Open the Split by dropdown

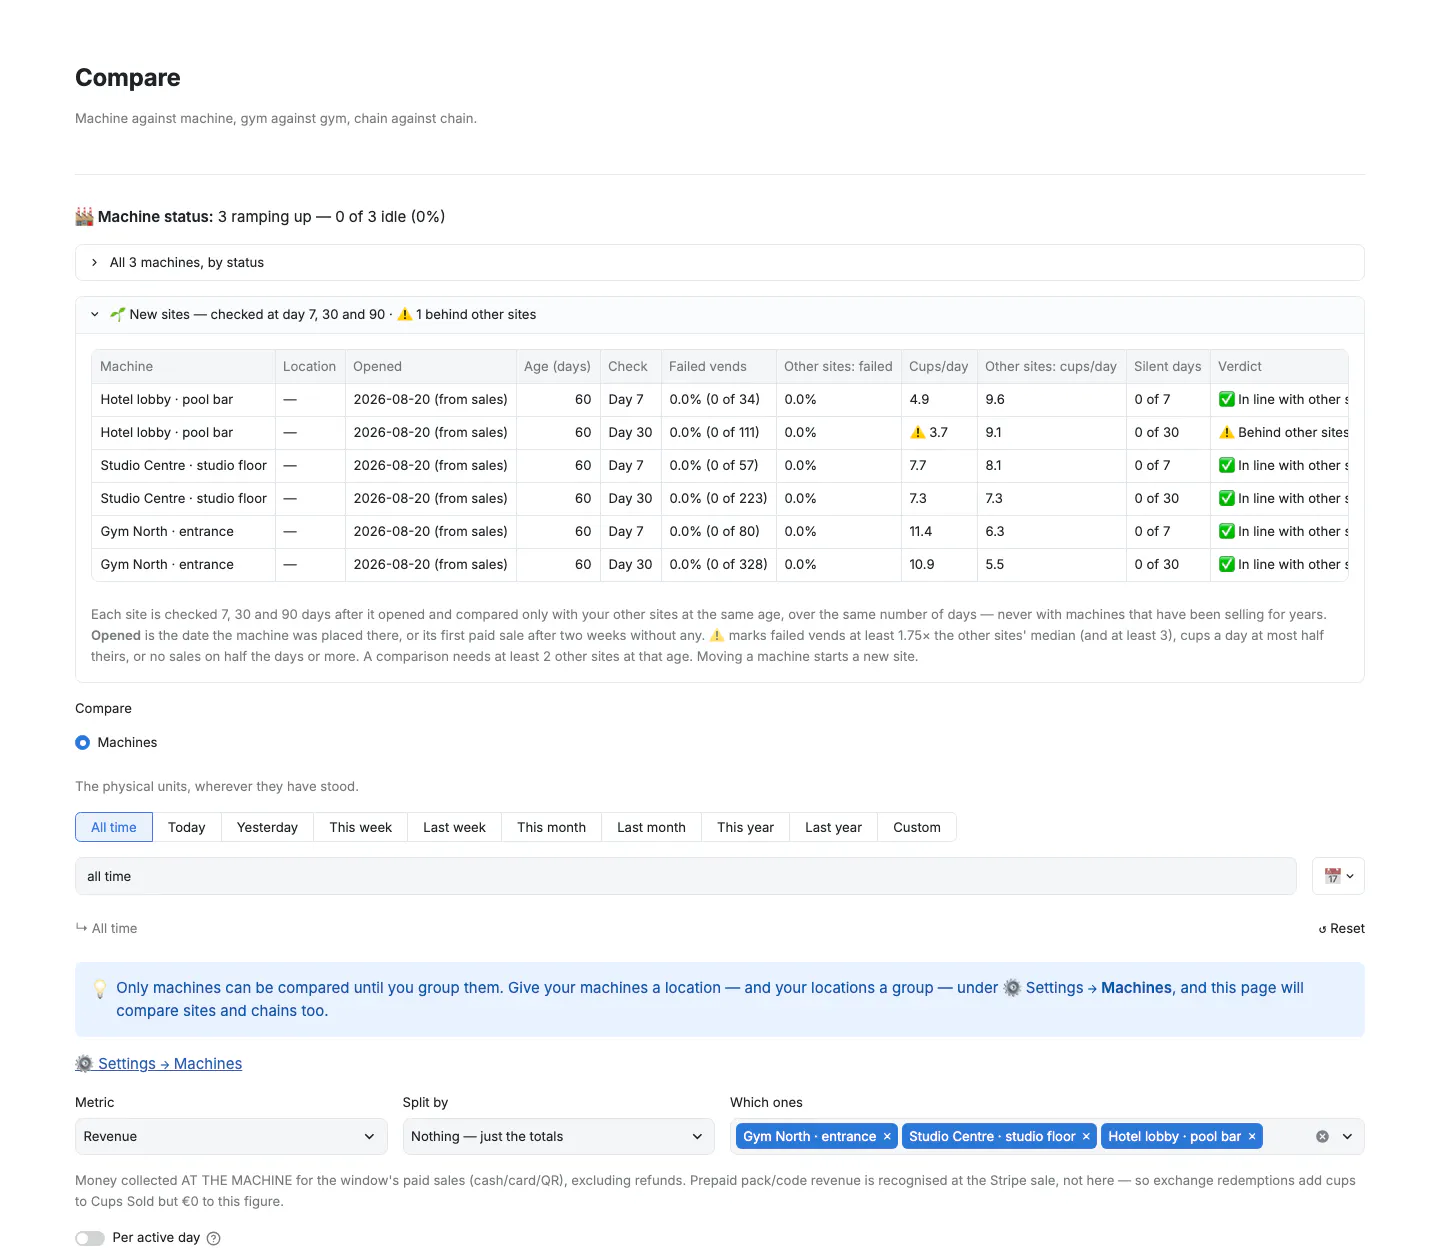(558, 1137)
